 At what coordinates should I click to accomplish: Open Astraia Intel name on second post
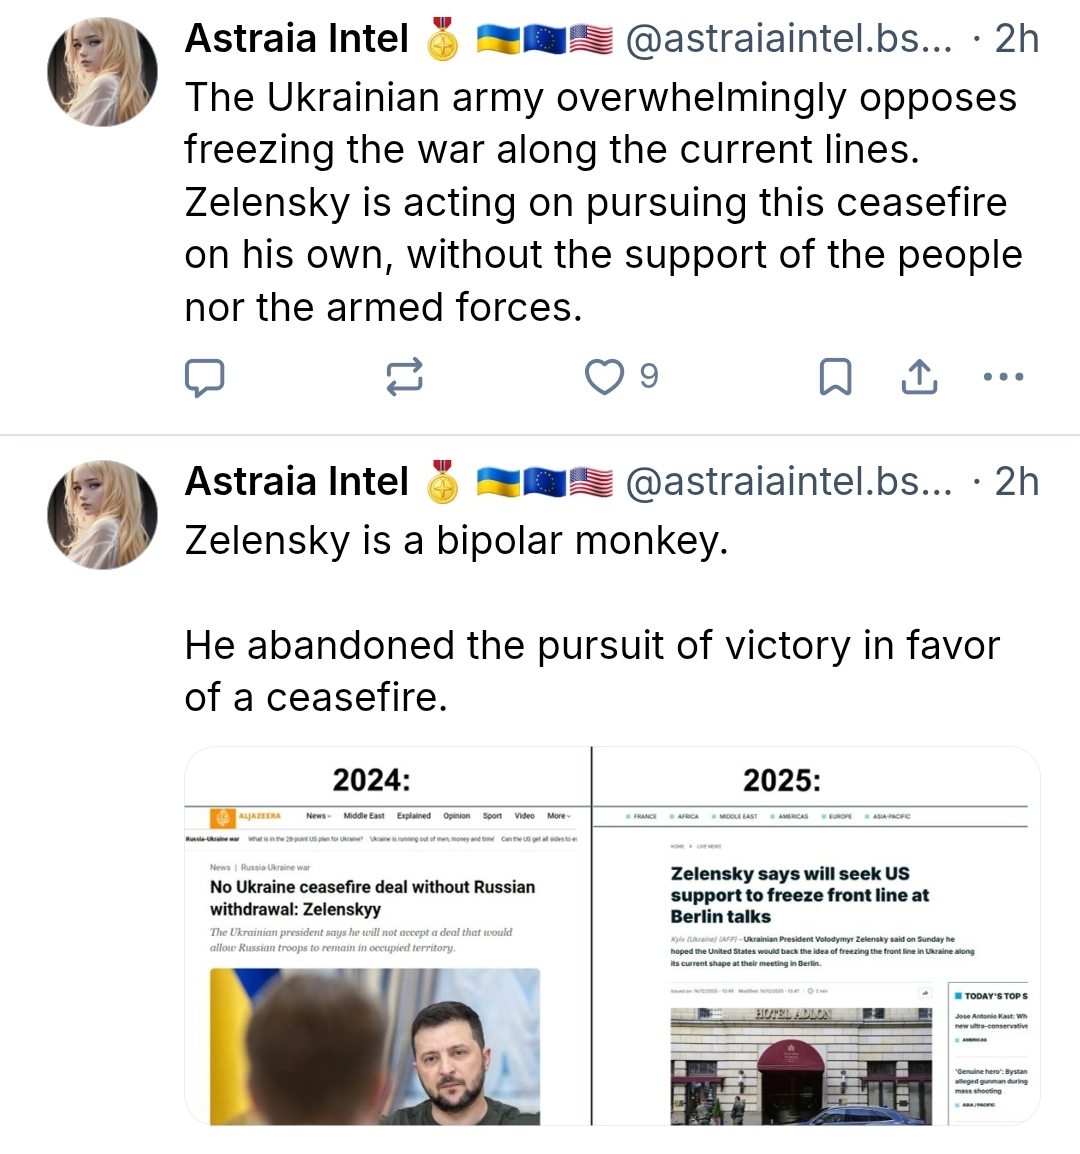[x=297, y=482]
